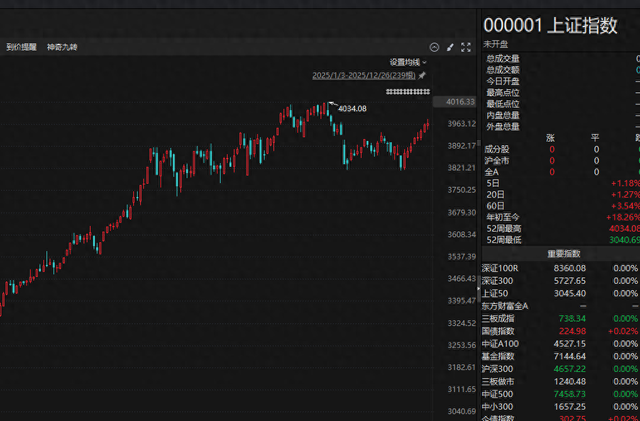
Task: Open the 基金指数 row
Action: (502, 356)
